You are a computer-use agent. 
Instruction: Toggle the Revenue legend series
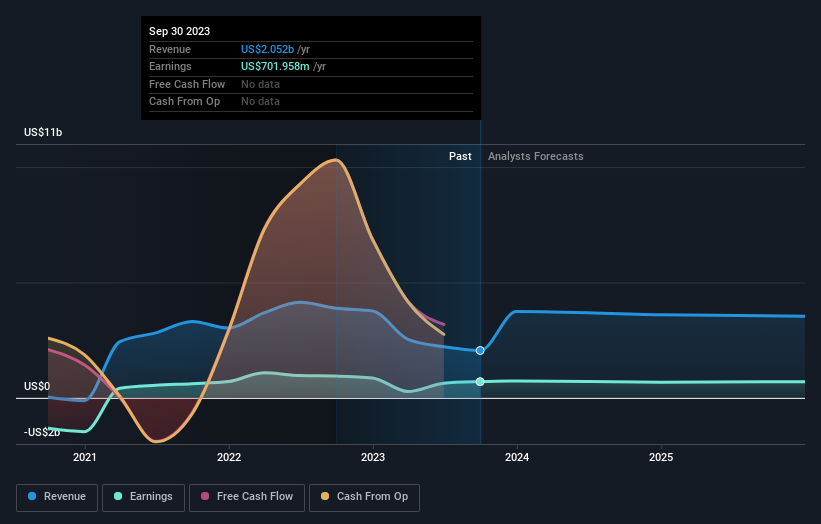[x=57, y=497]
